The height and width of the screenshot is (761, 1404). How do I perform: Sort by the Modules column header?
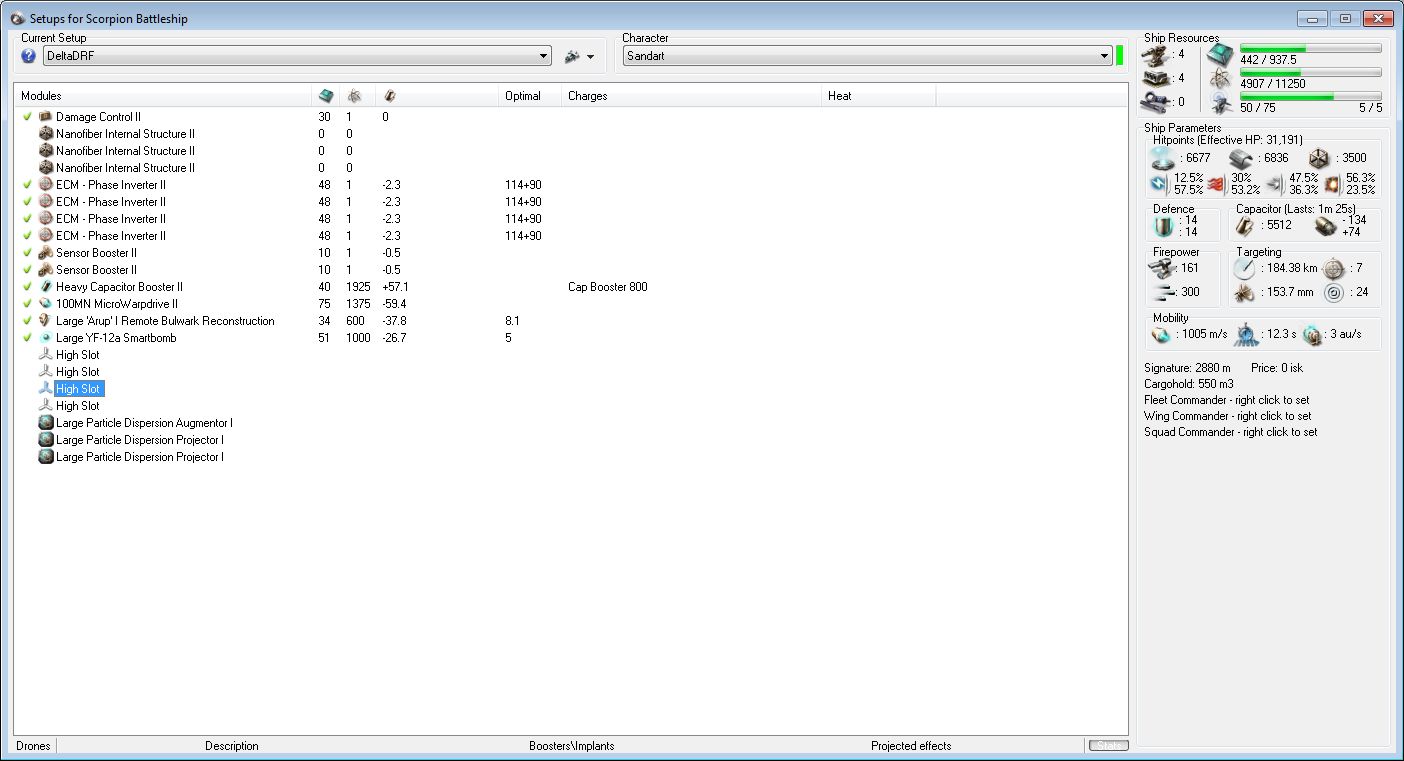click(164, 96)
